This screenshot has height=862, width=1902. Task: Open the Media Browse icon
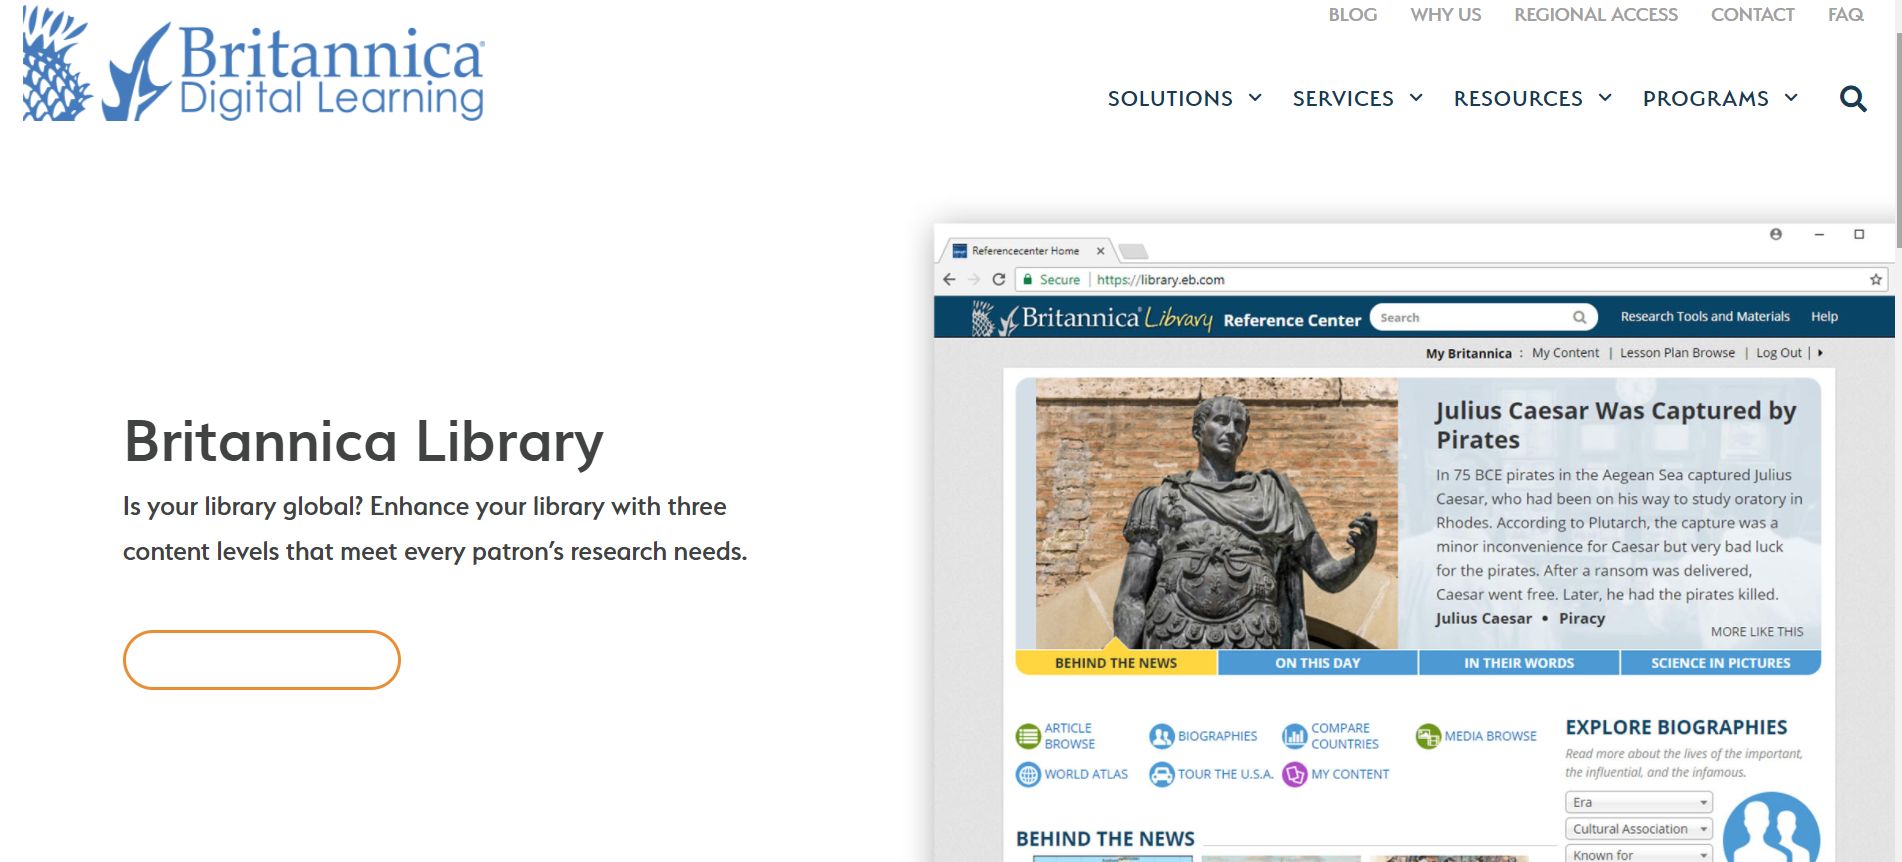click(x=1428, y=737)
